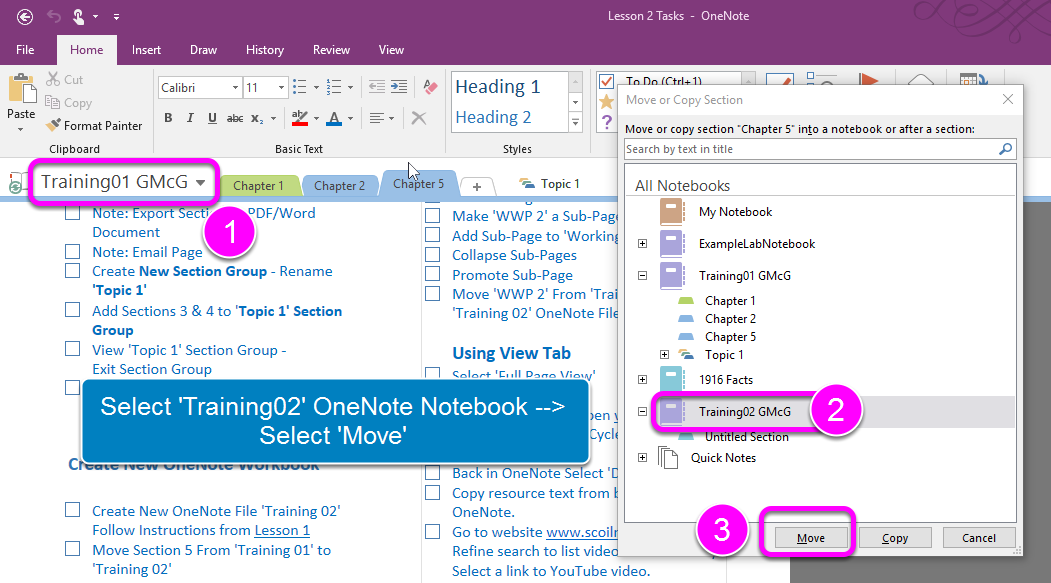Click the Undo icon in the quick access toolbar

click(54, 16)
